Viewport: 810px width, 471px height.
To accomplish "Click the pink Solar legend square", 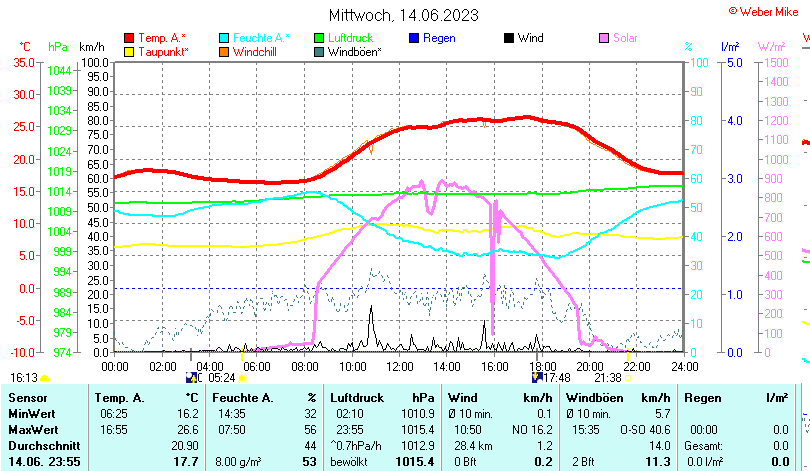I will tap(604, 38).
